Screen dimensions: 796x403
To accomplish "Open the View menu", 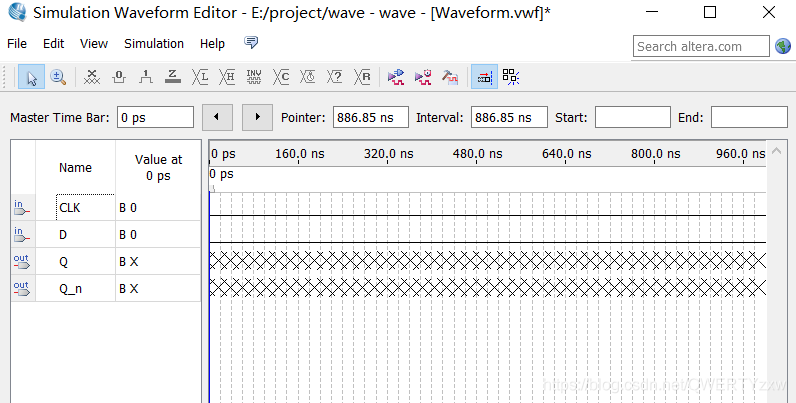I will [94, 44].
